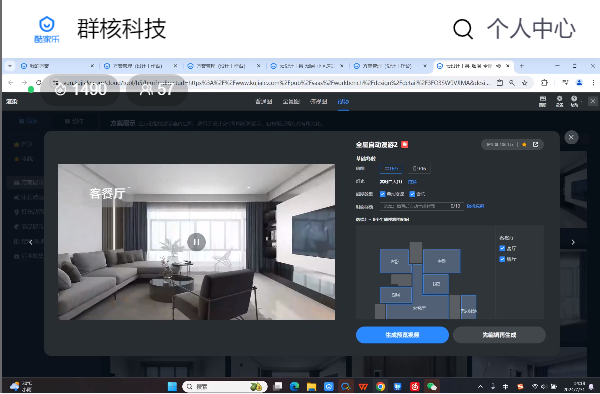Image resolution: width=600 pixels, height=394 pixels.
Task: Switch to the first browser tab
Action: point(57,66)
